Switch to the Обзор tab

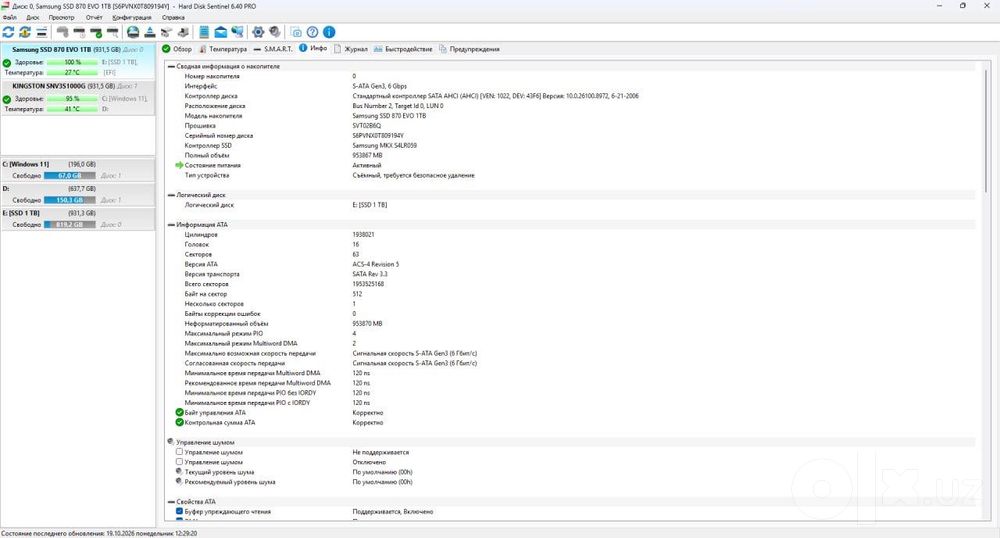click(177, 49)
